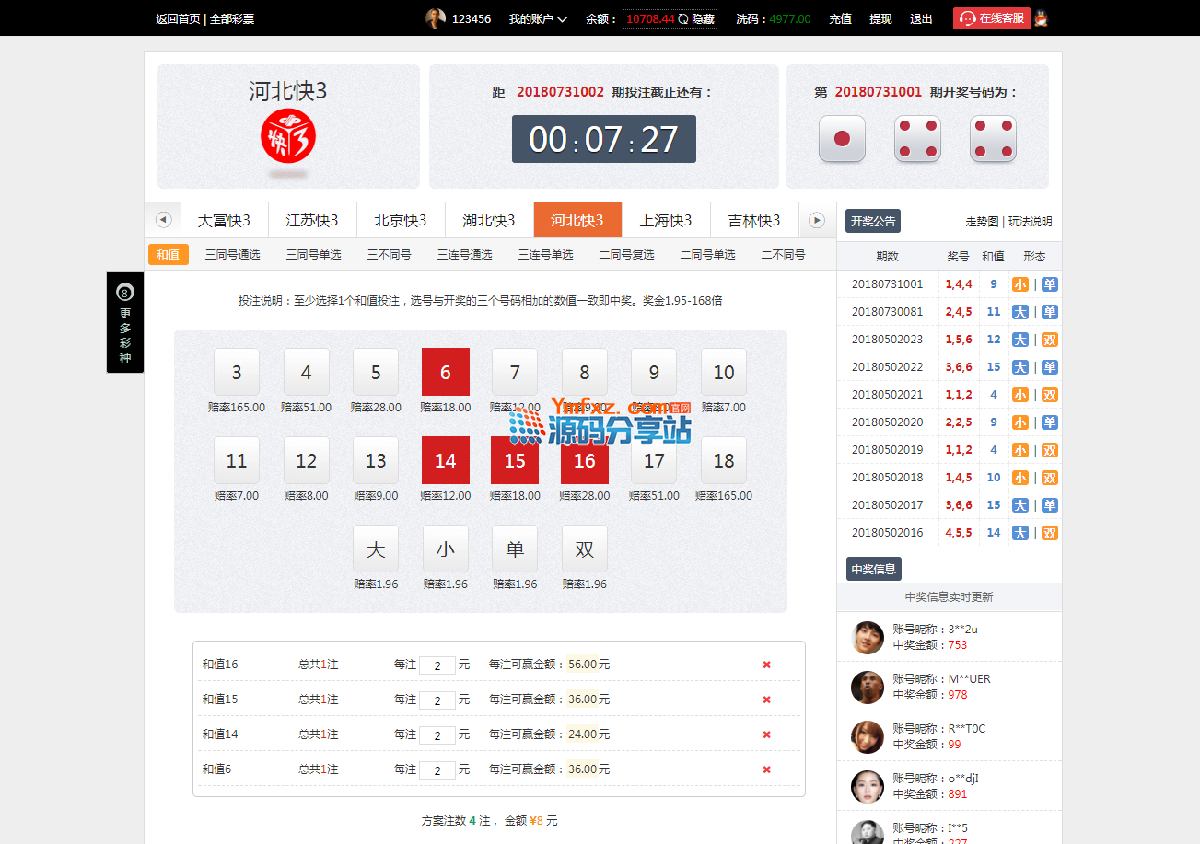Open the 走势图 trend chart link
The image size is (1200, 844).
[982, 221]
